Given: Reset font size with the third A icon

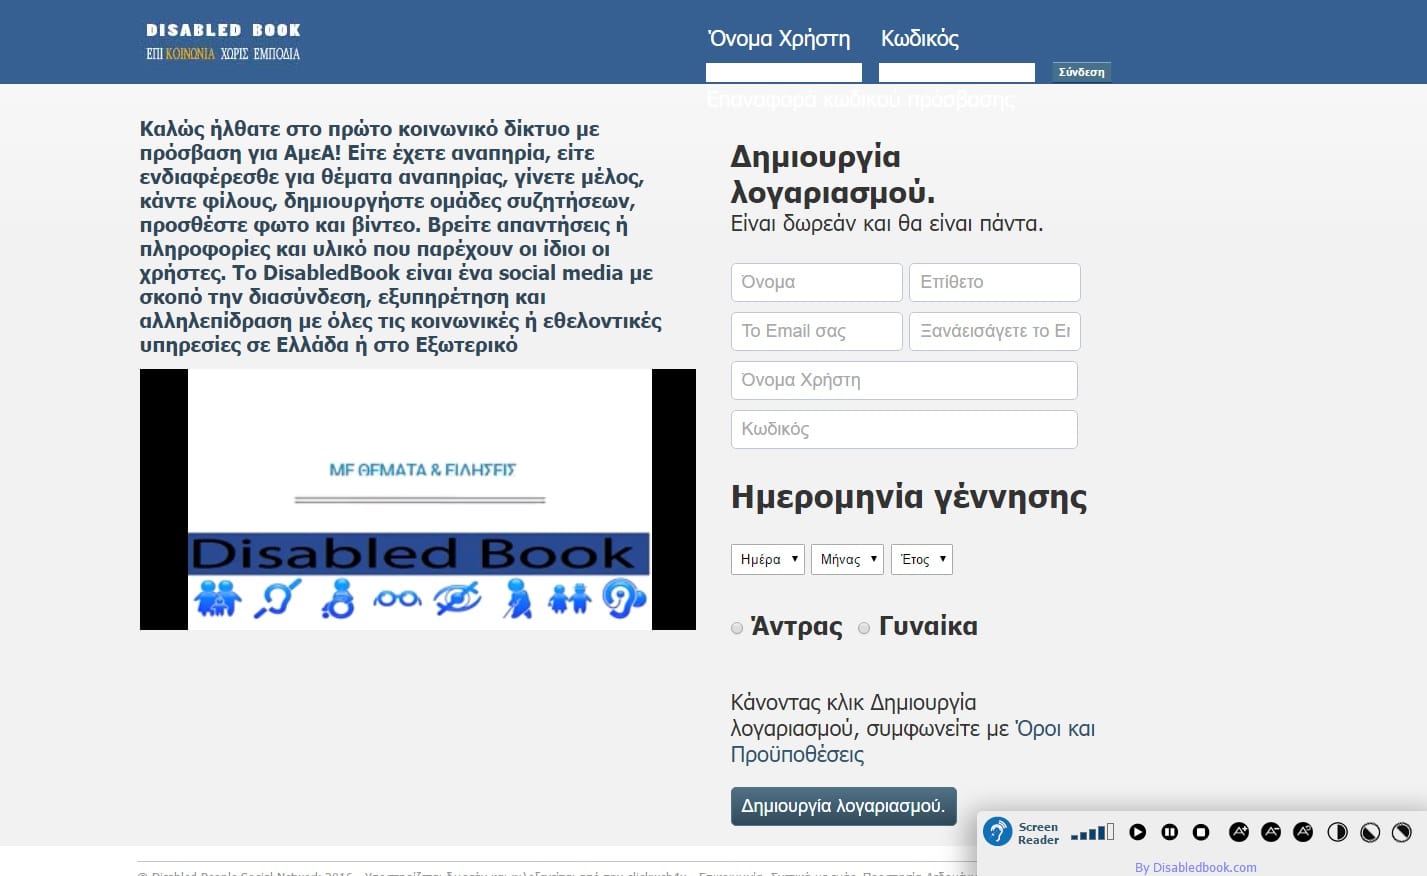Looking at the screenshot, I should pos(1303,832).
